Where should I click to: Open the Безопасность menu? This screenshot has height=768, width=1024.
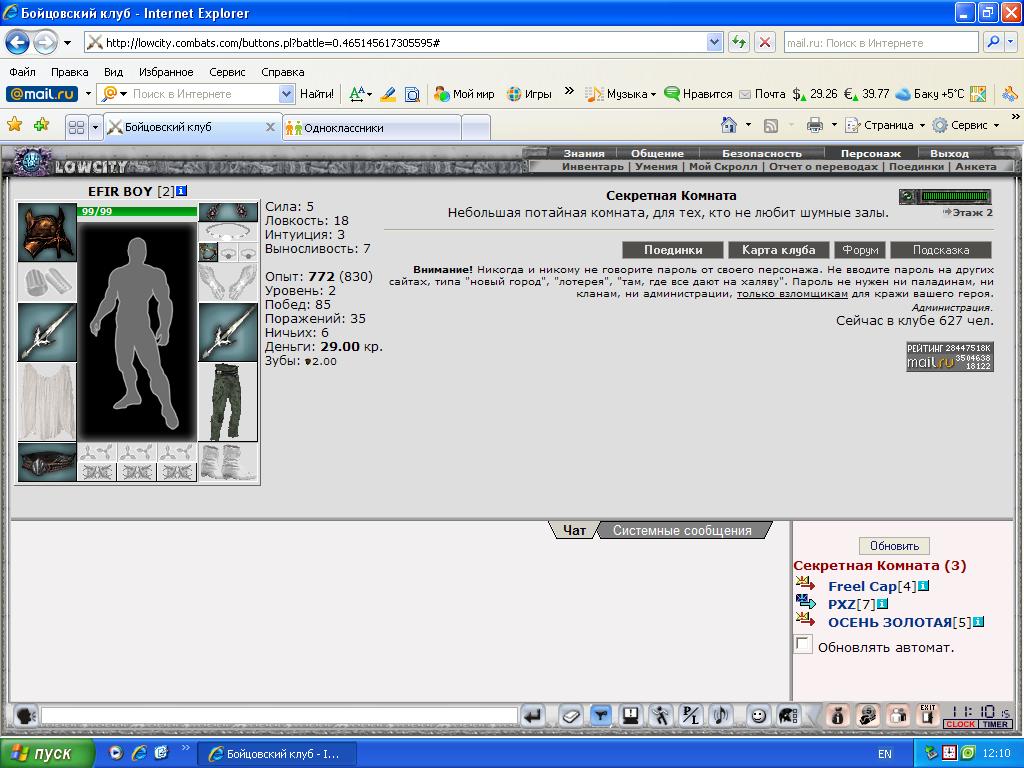761,153
